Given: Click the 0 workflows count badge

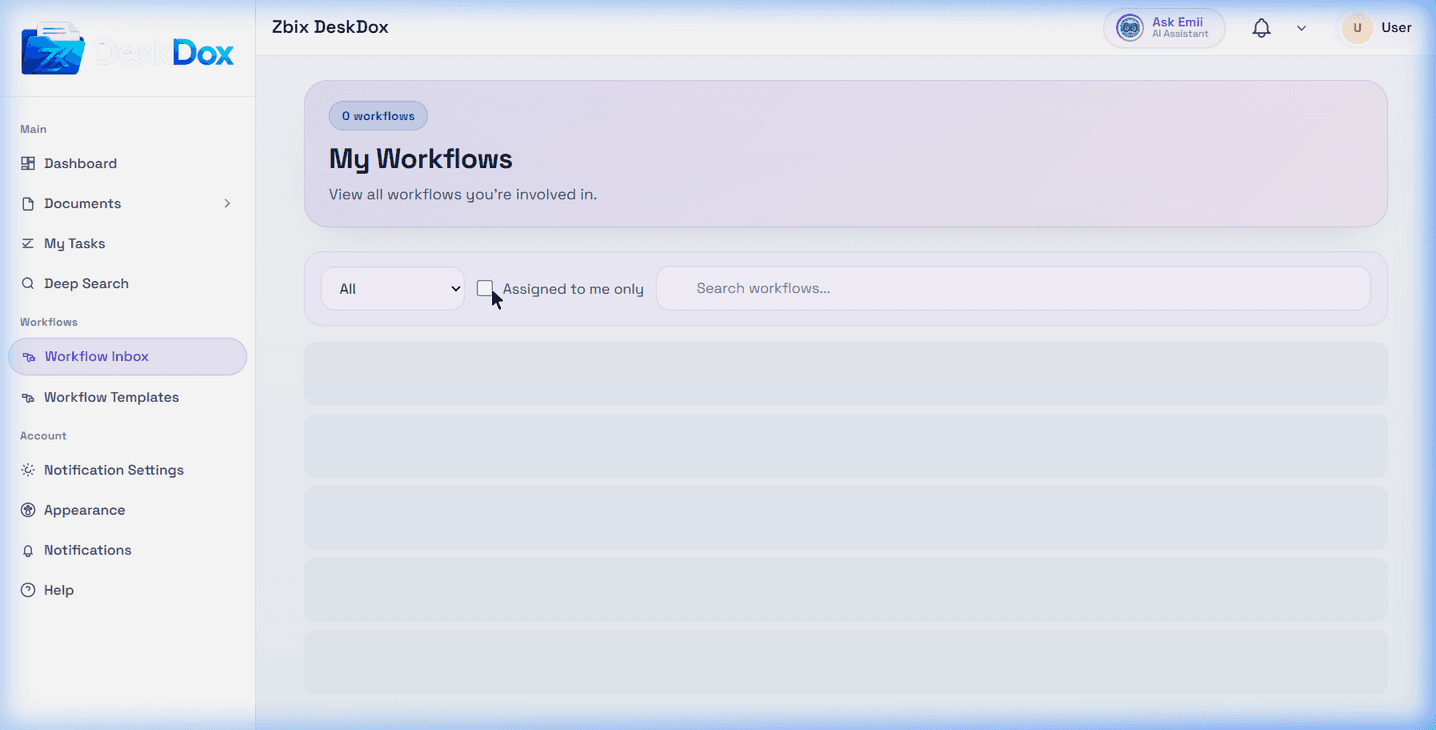Looking at the screenshot, I should pyautogui.click(x=378, y=116).
